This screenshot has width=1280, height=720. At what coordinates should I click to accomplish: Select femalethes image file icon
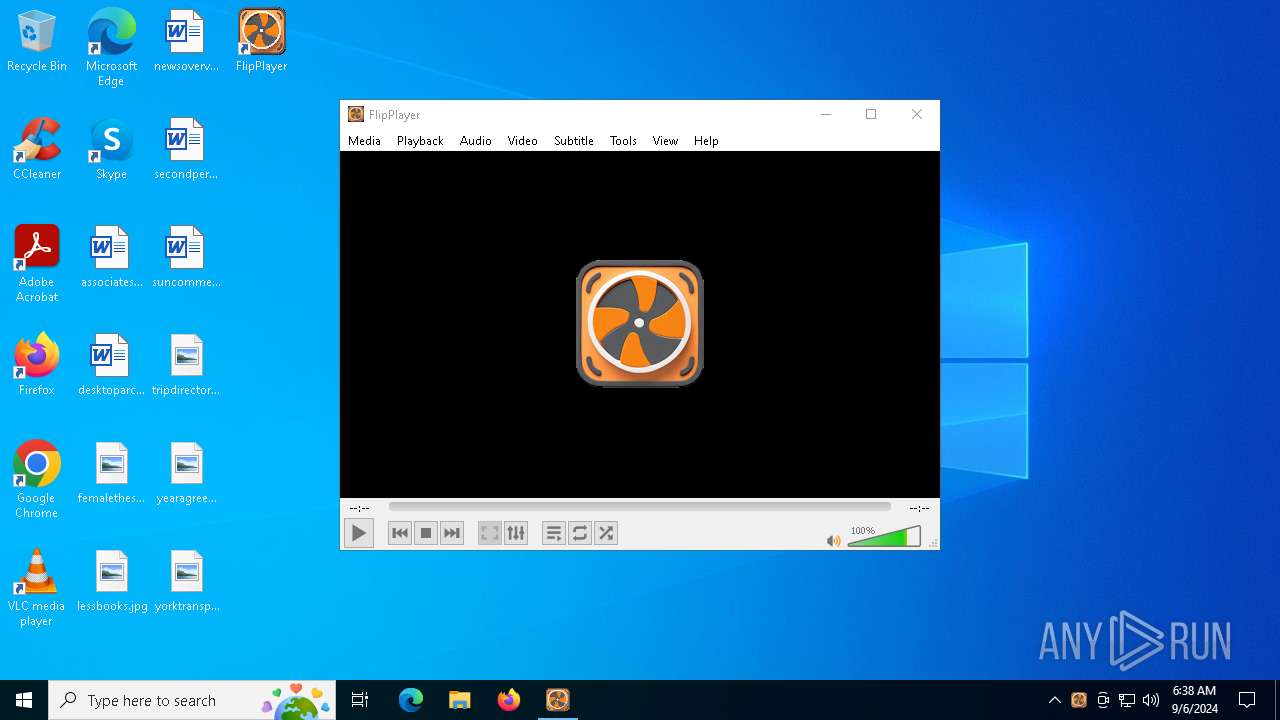pos(111,474)
